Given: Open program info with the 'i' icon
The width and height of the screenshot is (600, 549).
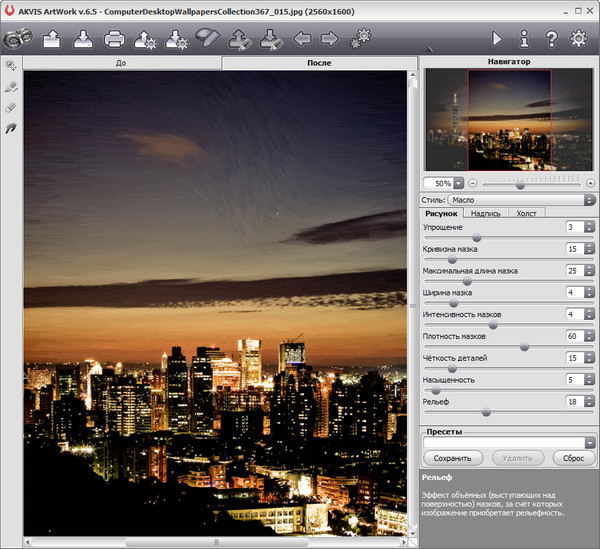Looking at the screenshot, I should pyautogui.click(x=524, y=39).
